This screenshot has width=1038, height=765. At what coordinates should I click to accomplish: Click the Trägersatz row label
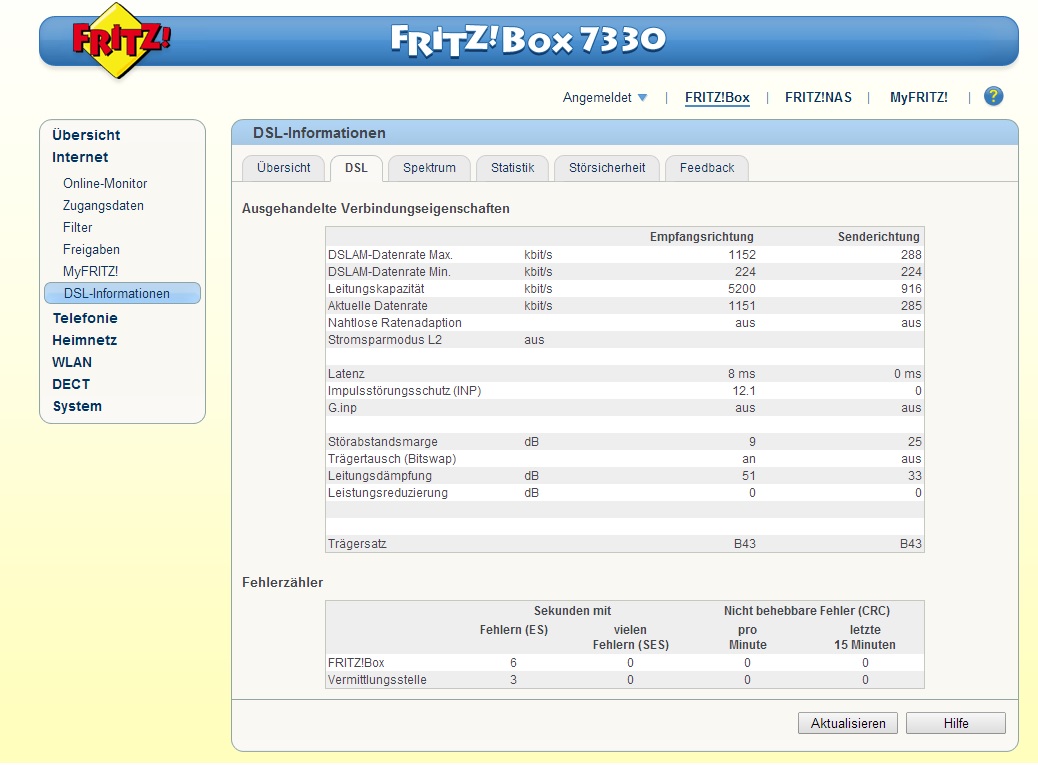click(x=357, y=544)
